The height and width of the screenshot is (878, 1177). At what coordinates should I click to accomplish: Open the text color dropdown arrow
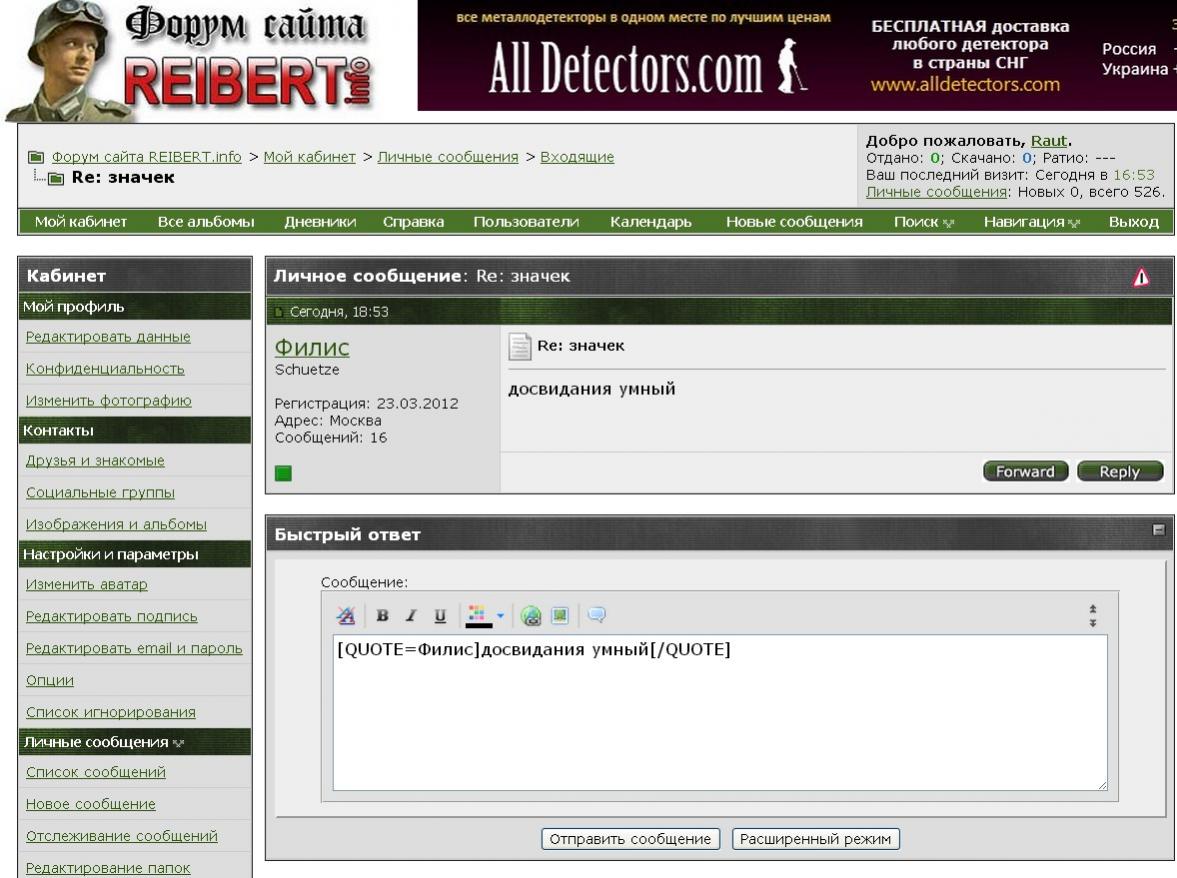pyautogui.click(x=501, y=616)
